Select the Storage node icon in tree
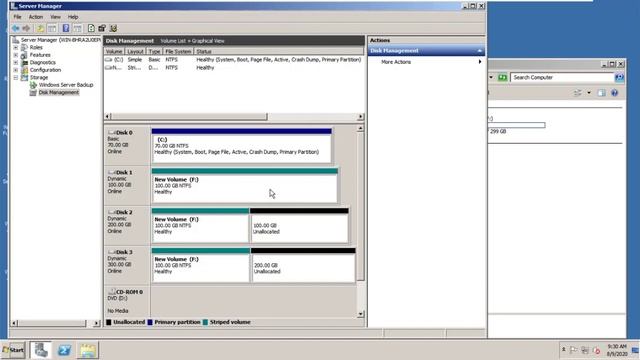640x360 pixels. pos(24,77)
